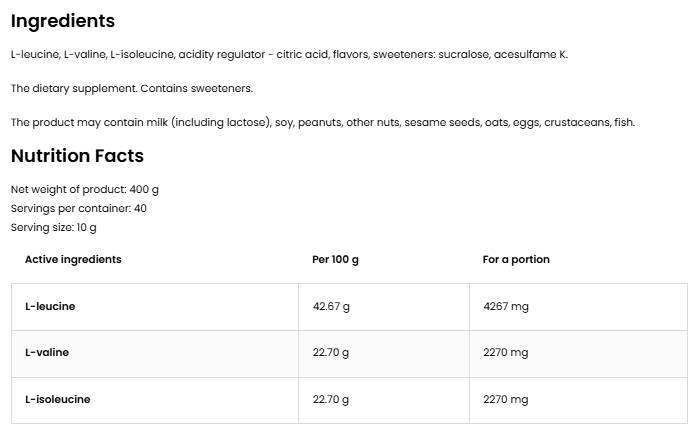The width and height of the screenshot is (698, 438).
Task: Click the L-isoleucine table row label
Action: coord(58,399)
